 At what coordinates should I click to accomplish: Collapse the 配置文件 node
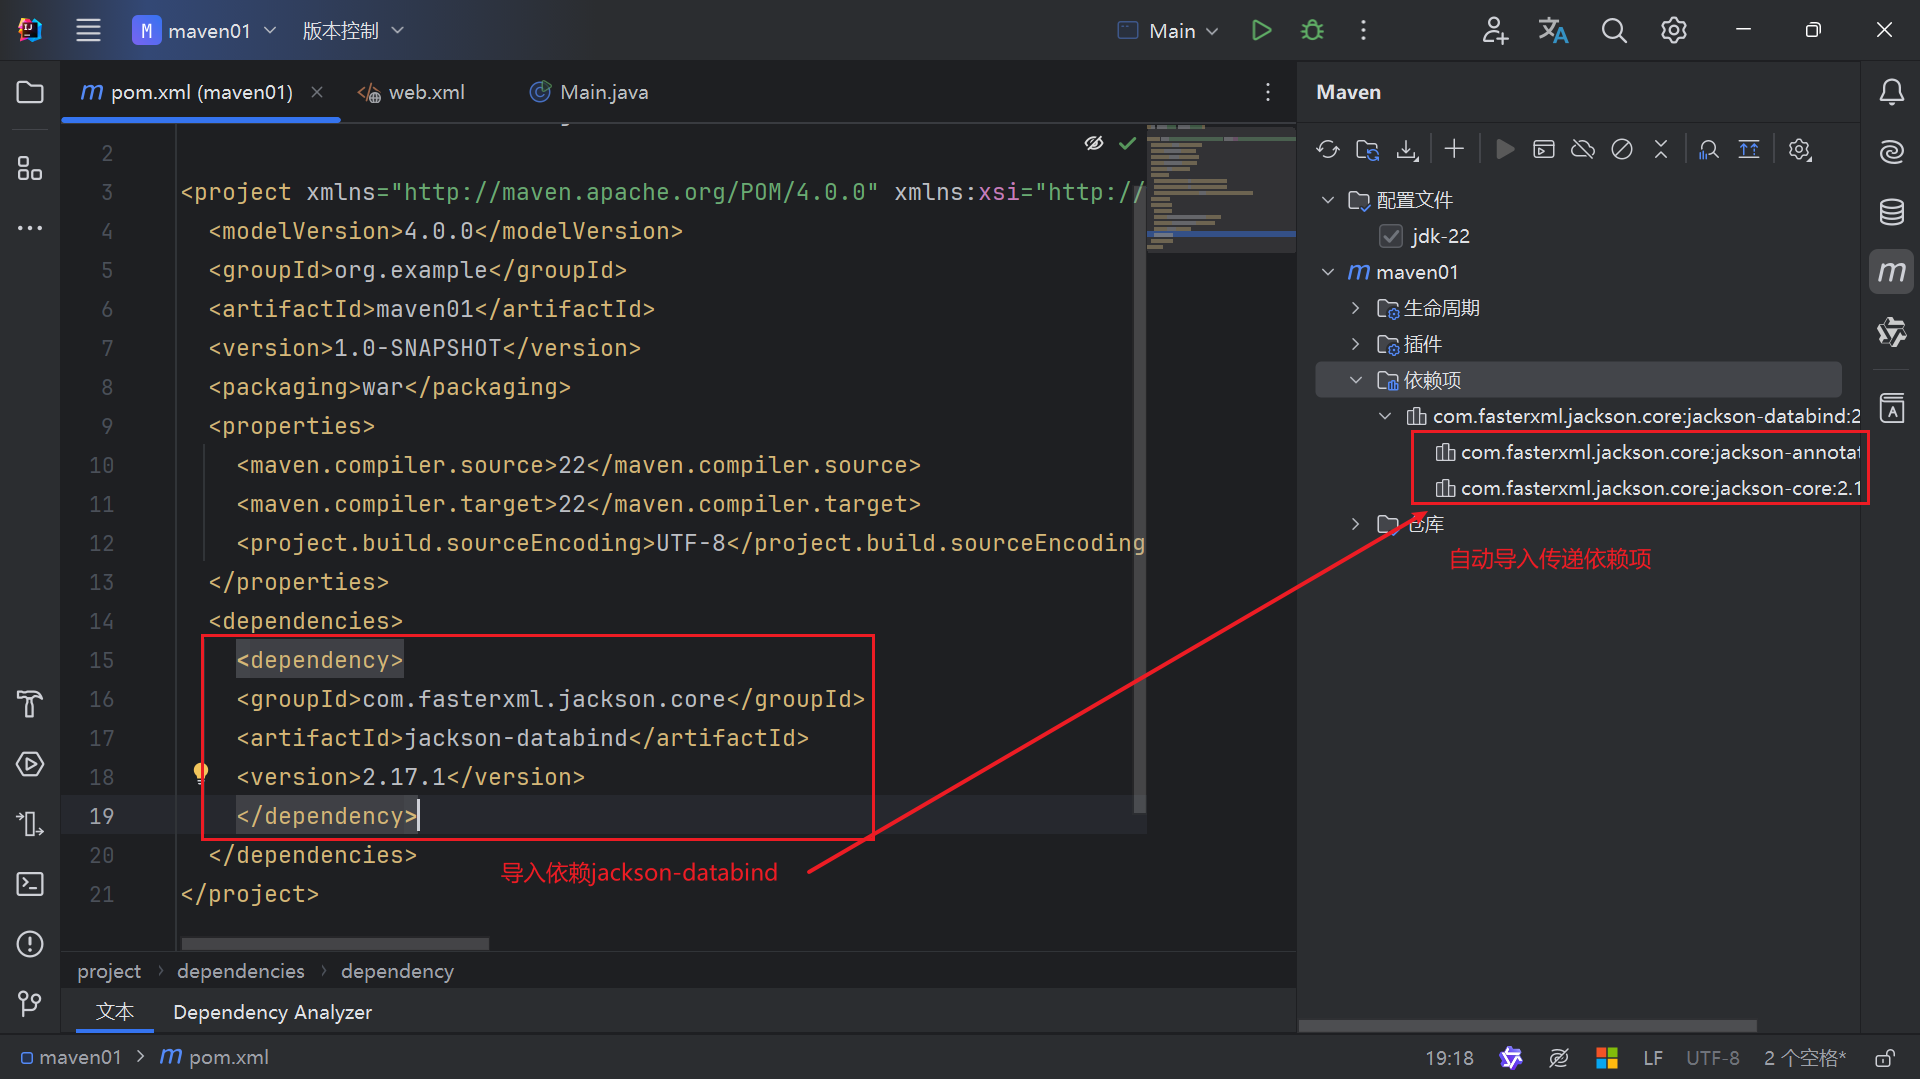pyautogui.click(x=1328, y=200)
